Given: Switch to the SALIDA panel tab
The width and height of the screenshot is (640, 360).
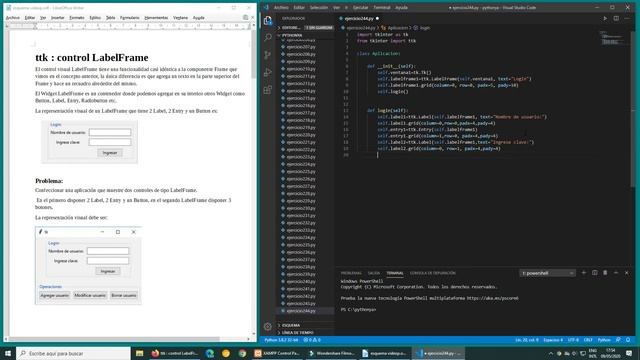Looking at the screenshot, I should click(x=373, y=273).
